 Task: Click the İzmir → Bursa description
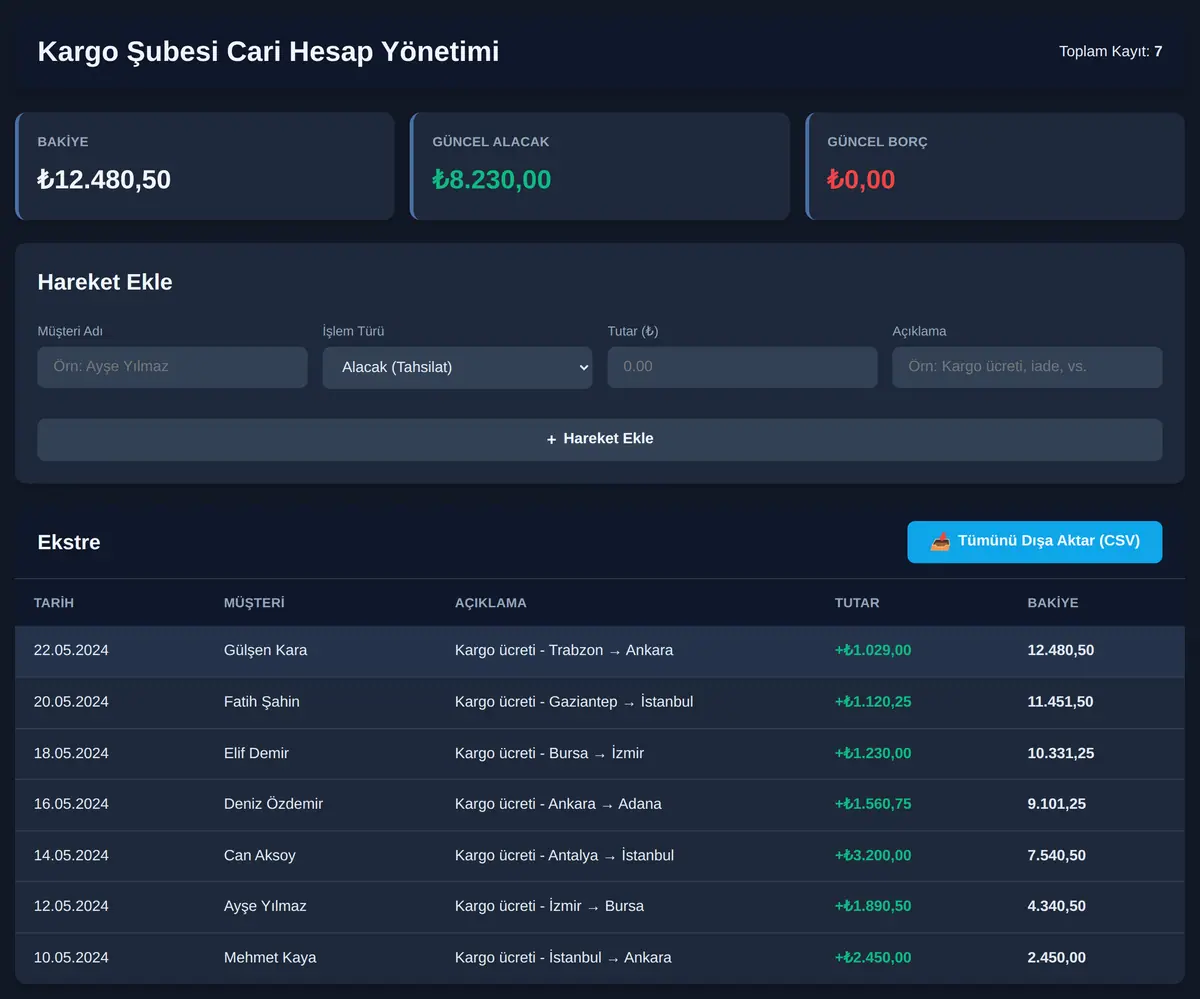pos(549,906)
